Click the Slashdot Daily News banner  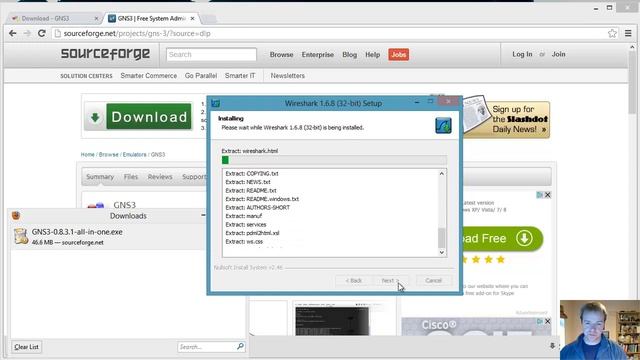click(x=507, y=119)
